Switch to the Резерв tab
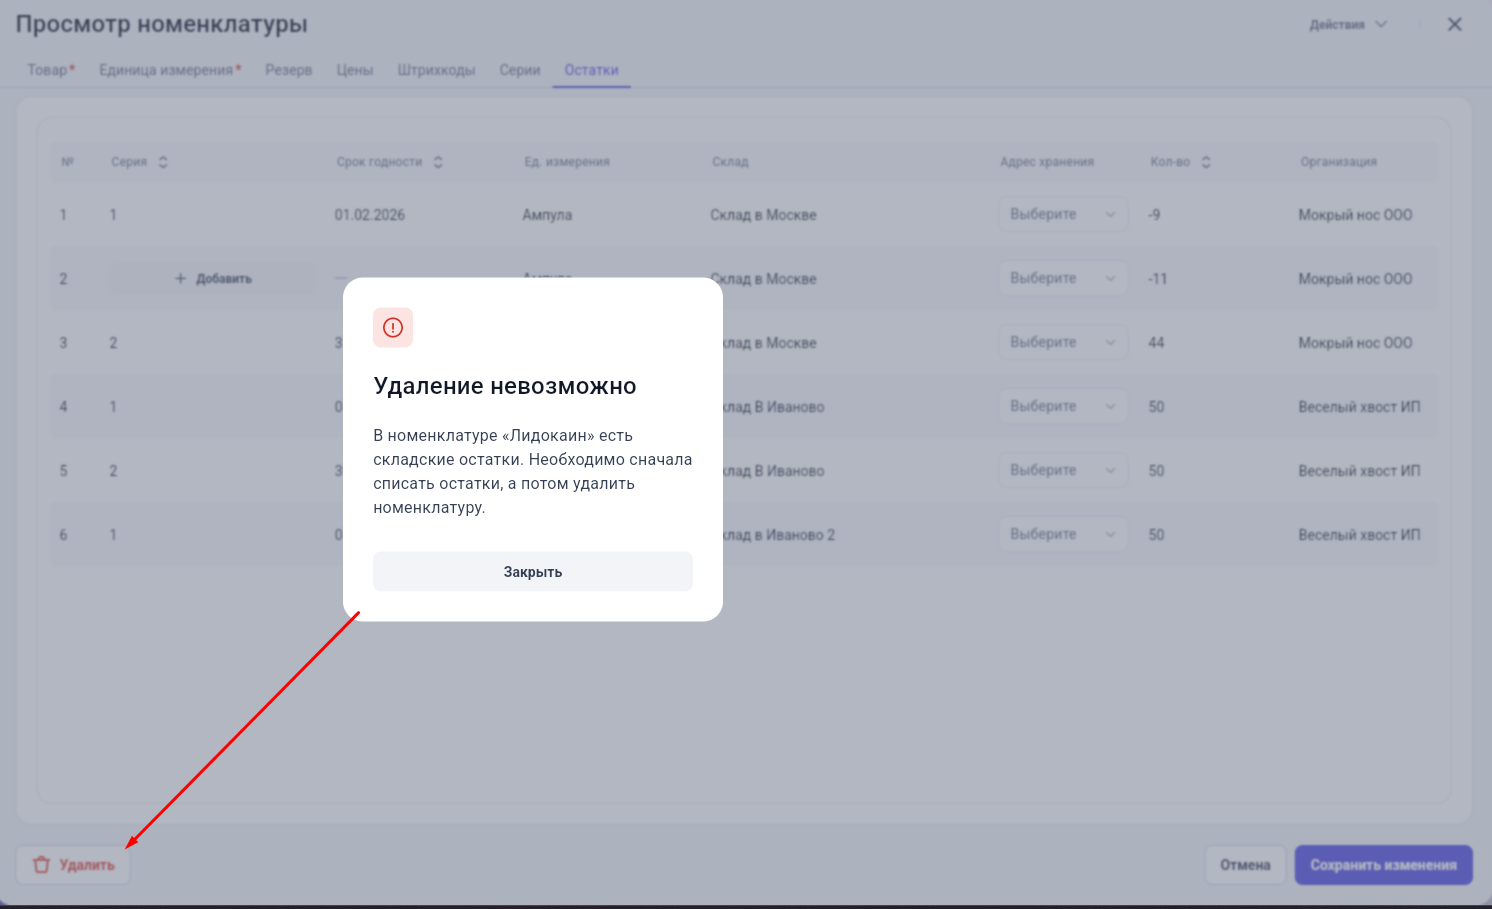1492x909 pixels. pos(289,70)
